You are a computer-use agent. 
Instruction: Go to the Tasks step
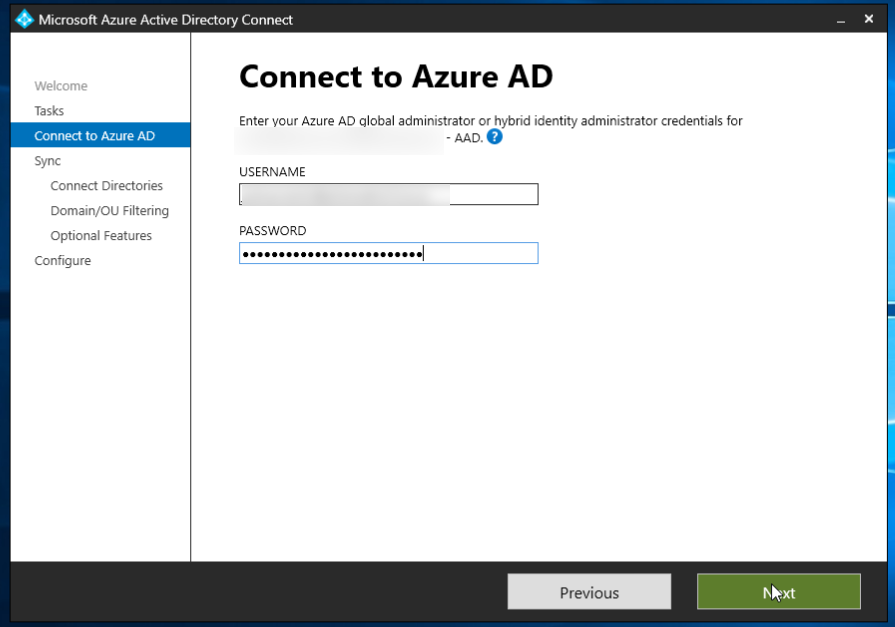point(49,111)
